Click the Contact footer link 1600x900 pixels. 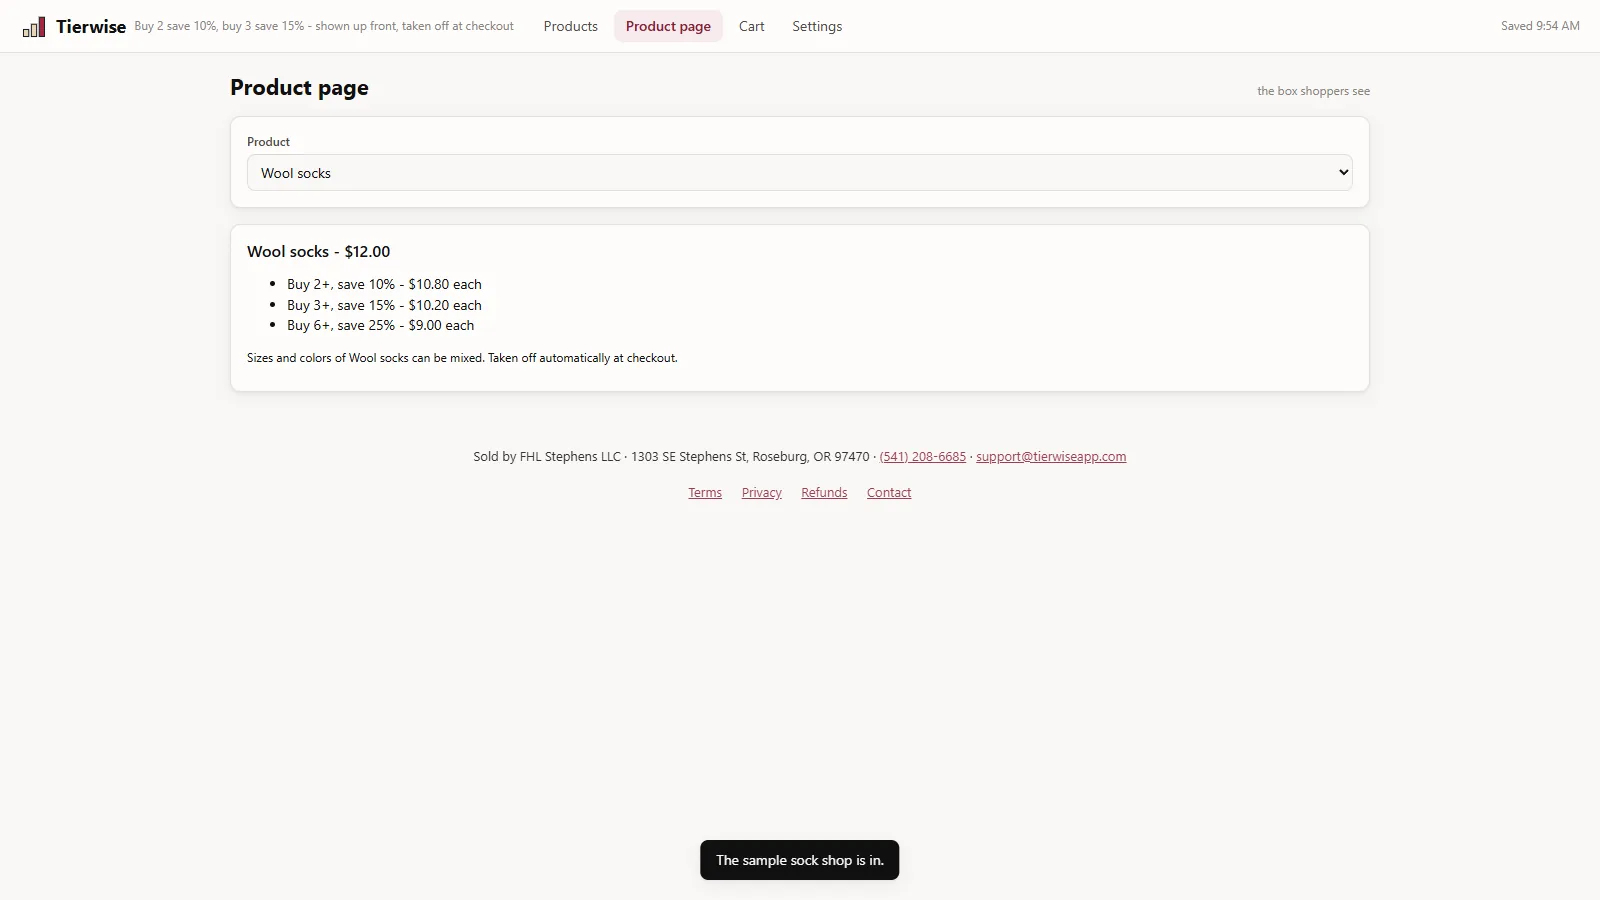(889, 493)
